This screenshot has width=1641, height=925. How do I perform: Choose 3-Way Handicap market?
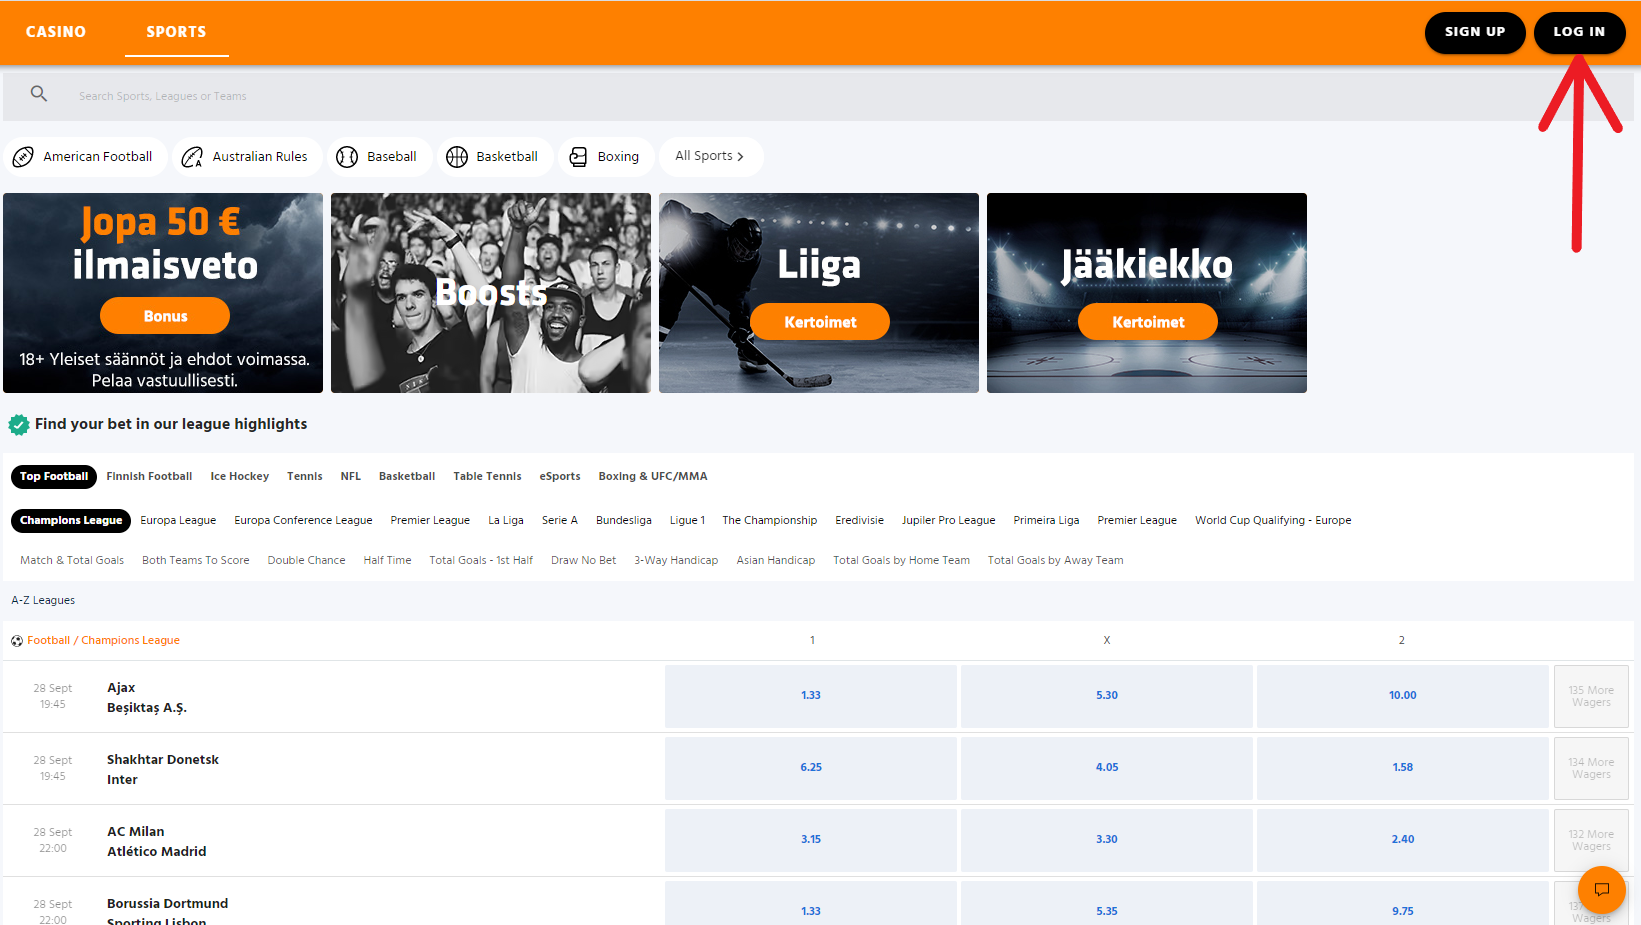click(676, 561)
